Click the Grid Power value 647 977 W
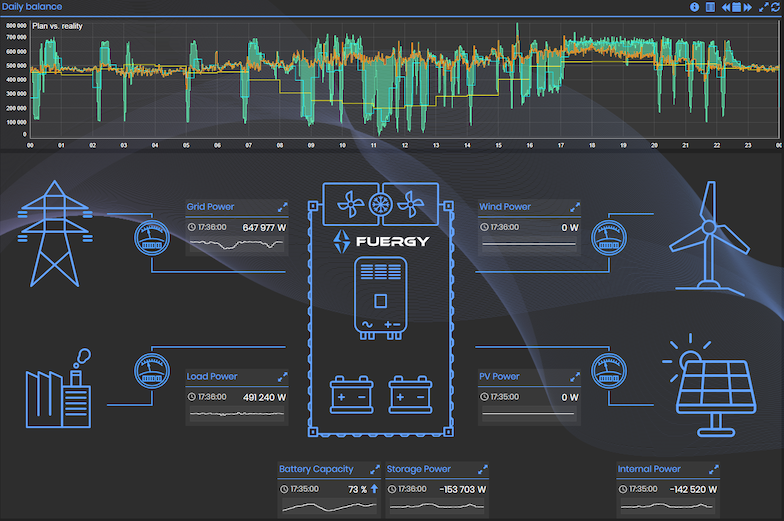784x521 pixels. [x=264, y=228]
